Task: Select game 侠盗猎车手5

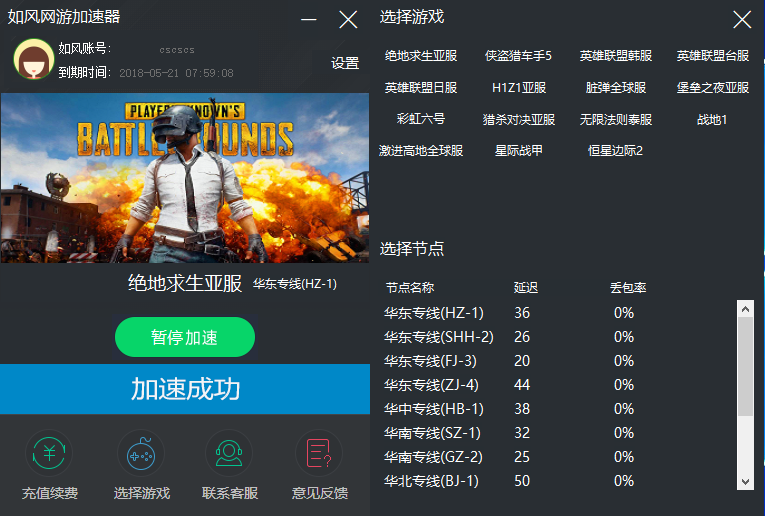Action: pyautogui.click(x=518, y=56)
